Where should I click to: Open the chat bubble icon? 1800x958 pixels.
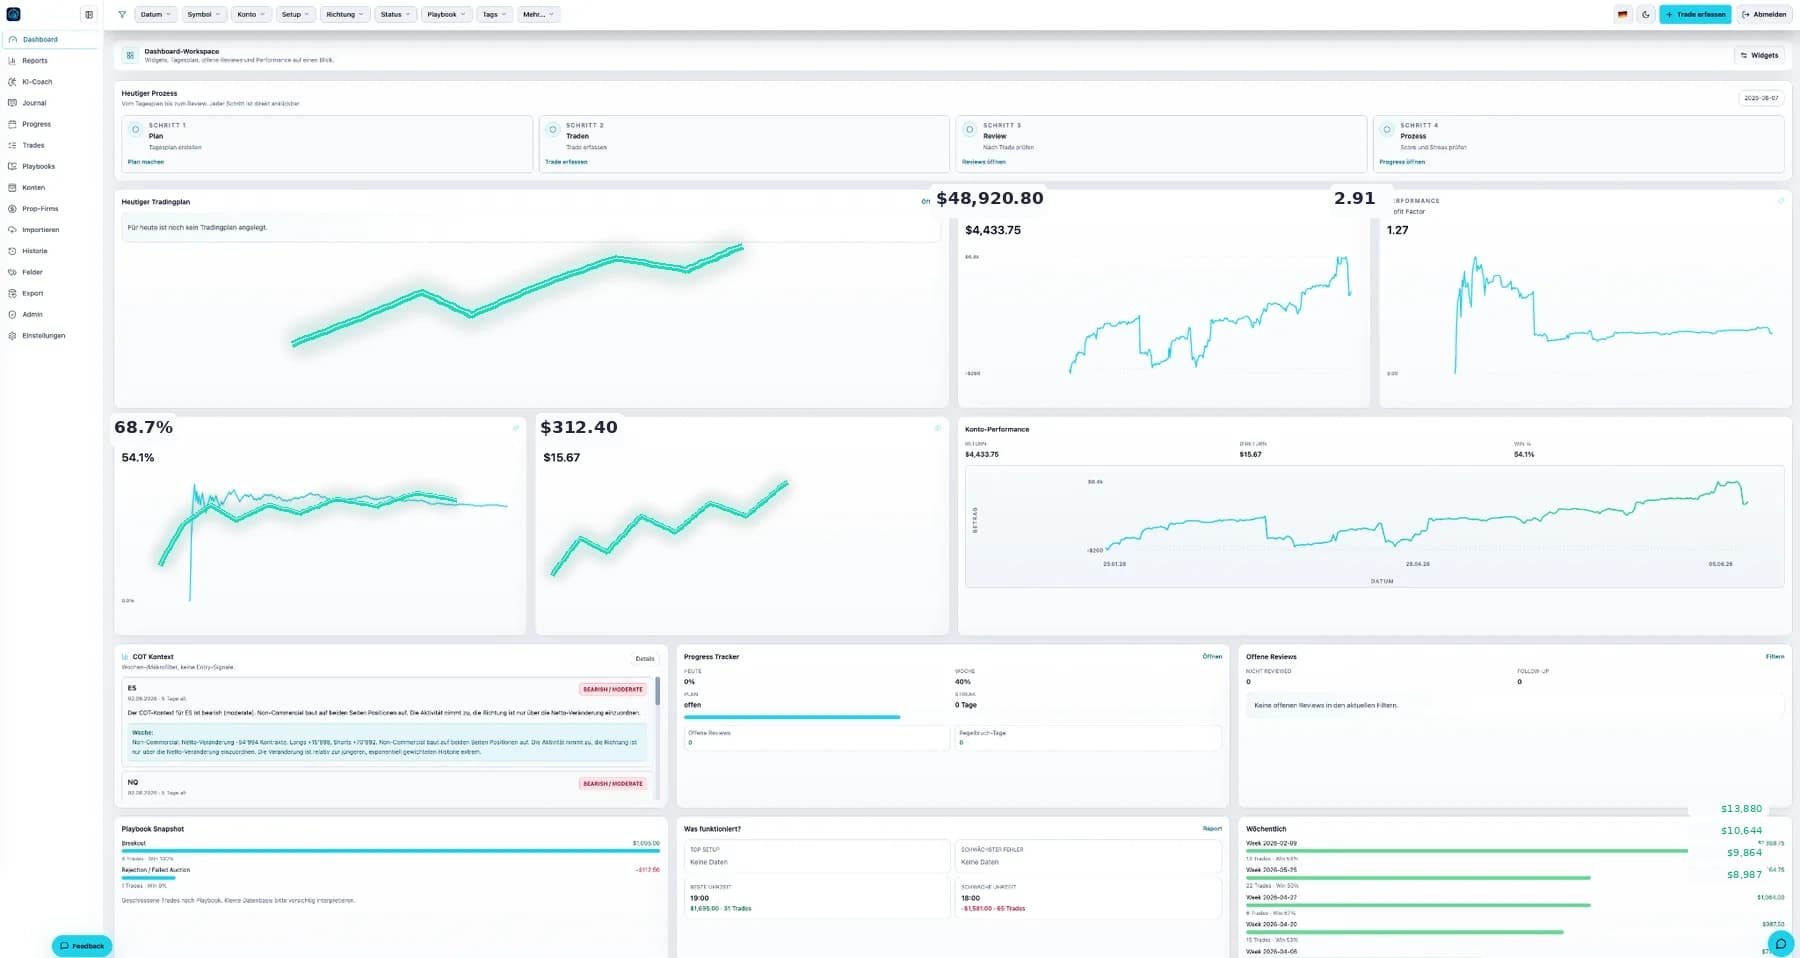point(1781,943)
